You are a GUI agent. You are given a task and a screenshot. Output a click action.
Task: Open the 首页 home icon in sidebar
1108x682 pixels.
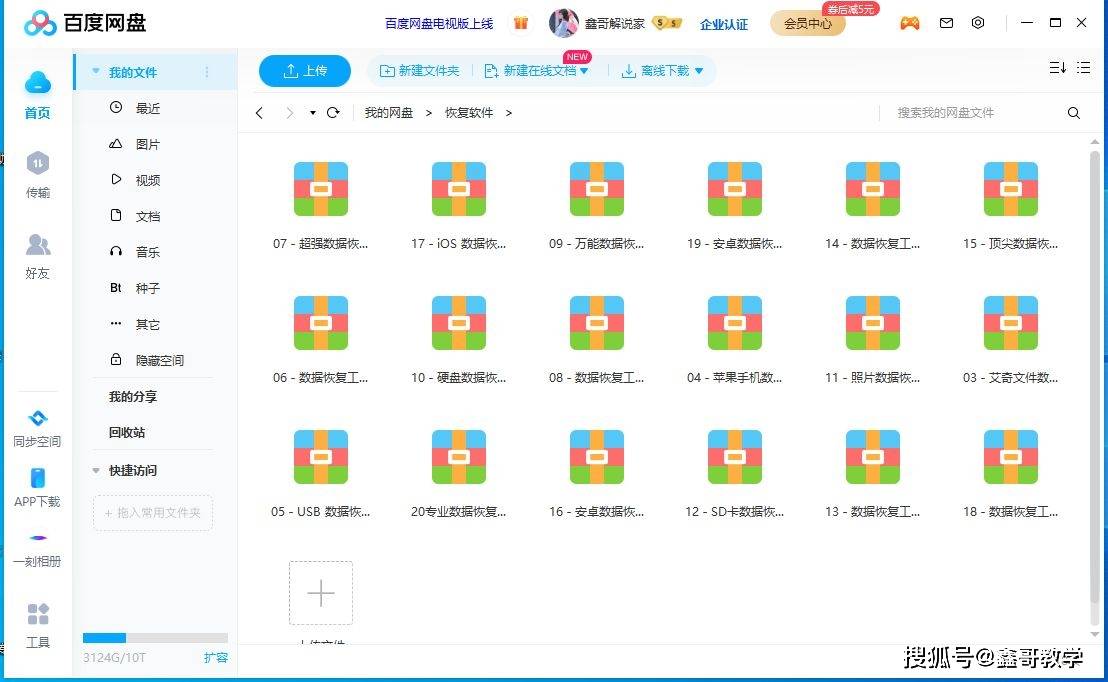[x=37, y=95]
